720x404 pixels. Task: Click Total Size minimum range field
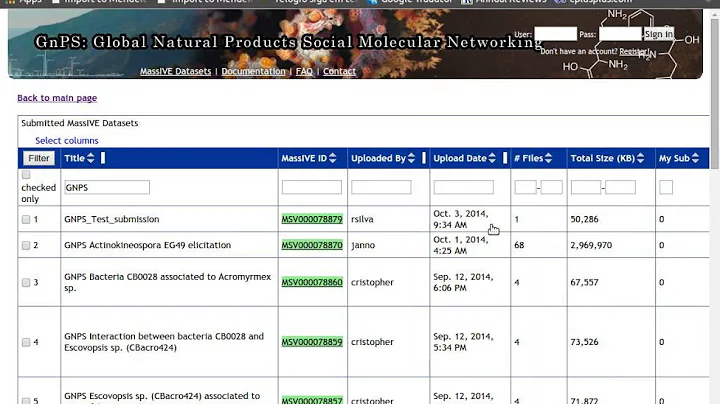[x=586, y=187]
